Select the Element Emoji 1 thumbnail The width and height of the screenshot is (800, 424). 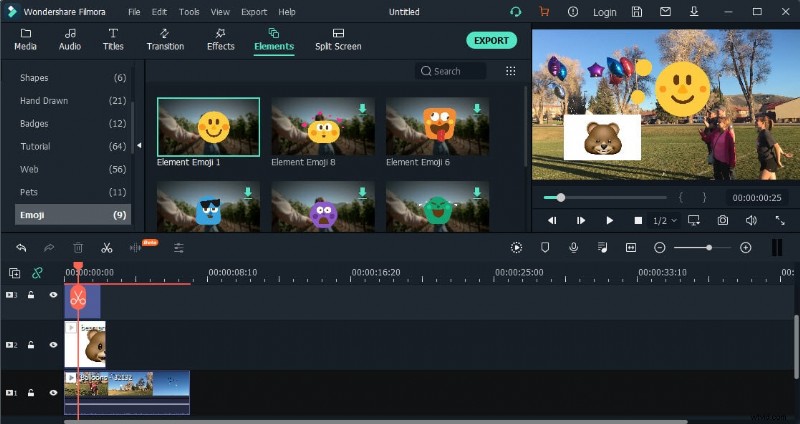[208, 127]
